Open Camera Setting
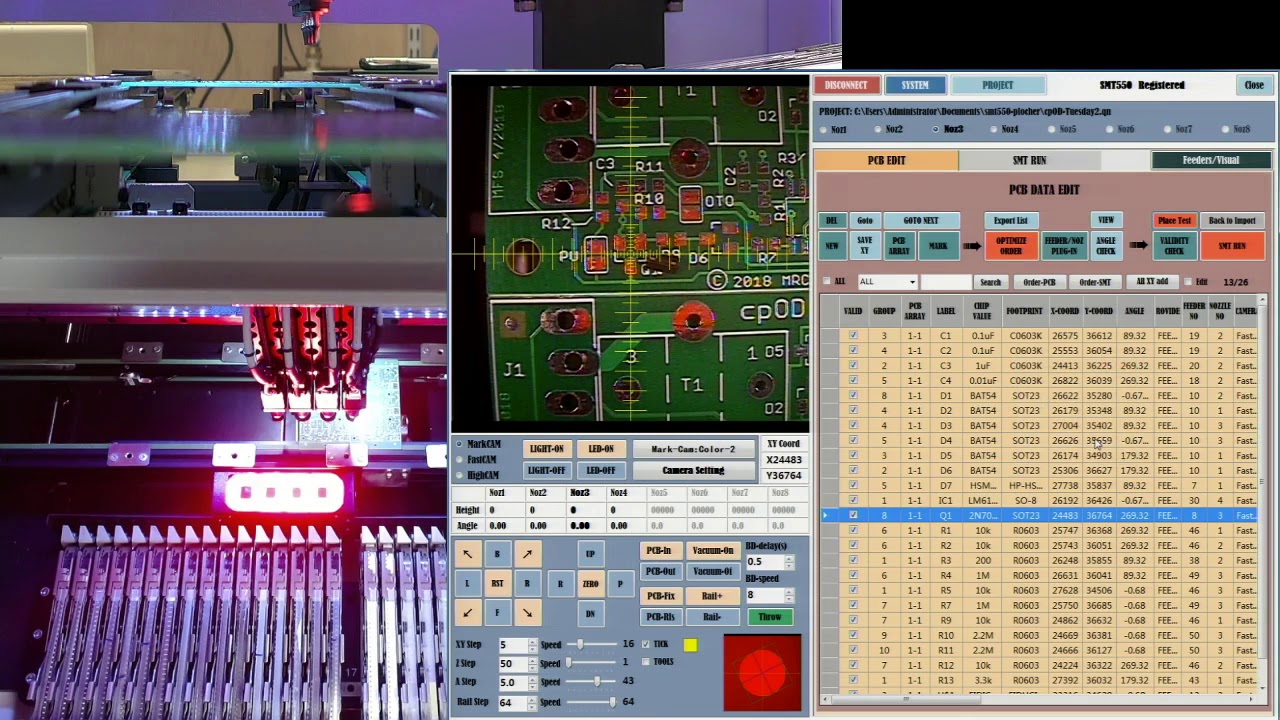Image resolution: width=1280 pixels, height=720 pixels. tap(693, 470)
